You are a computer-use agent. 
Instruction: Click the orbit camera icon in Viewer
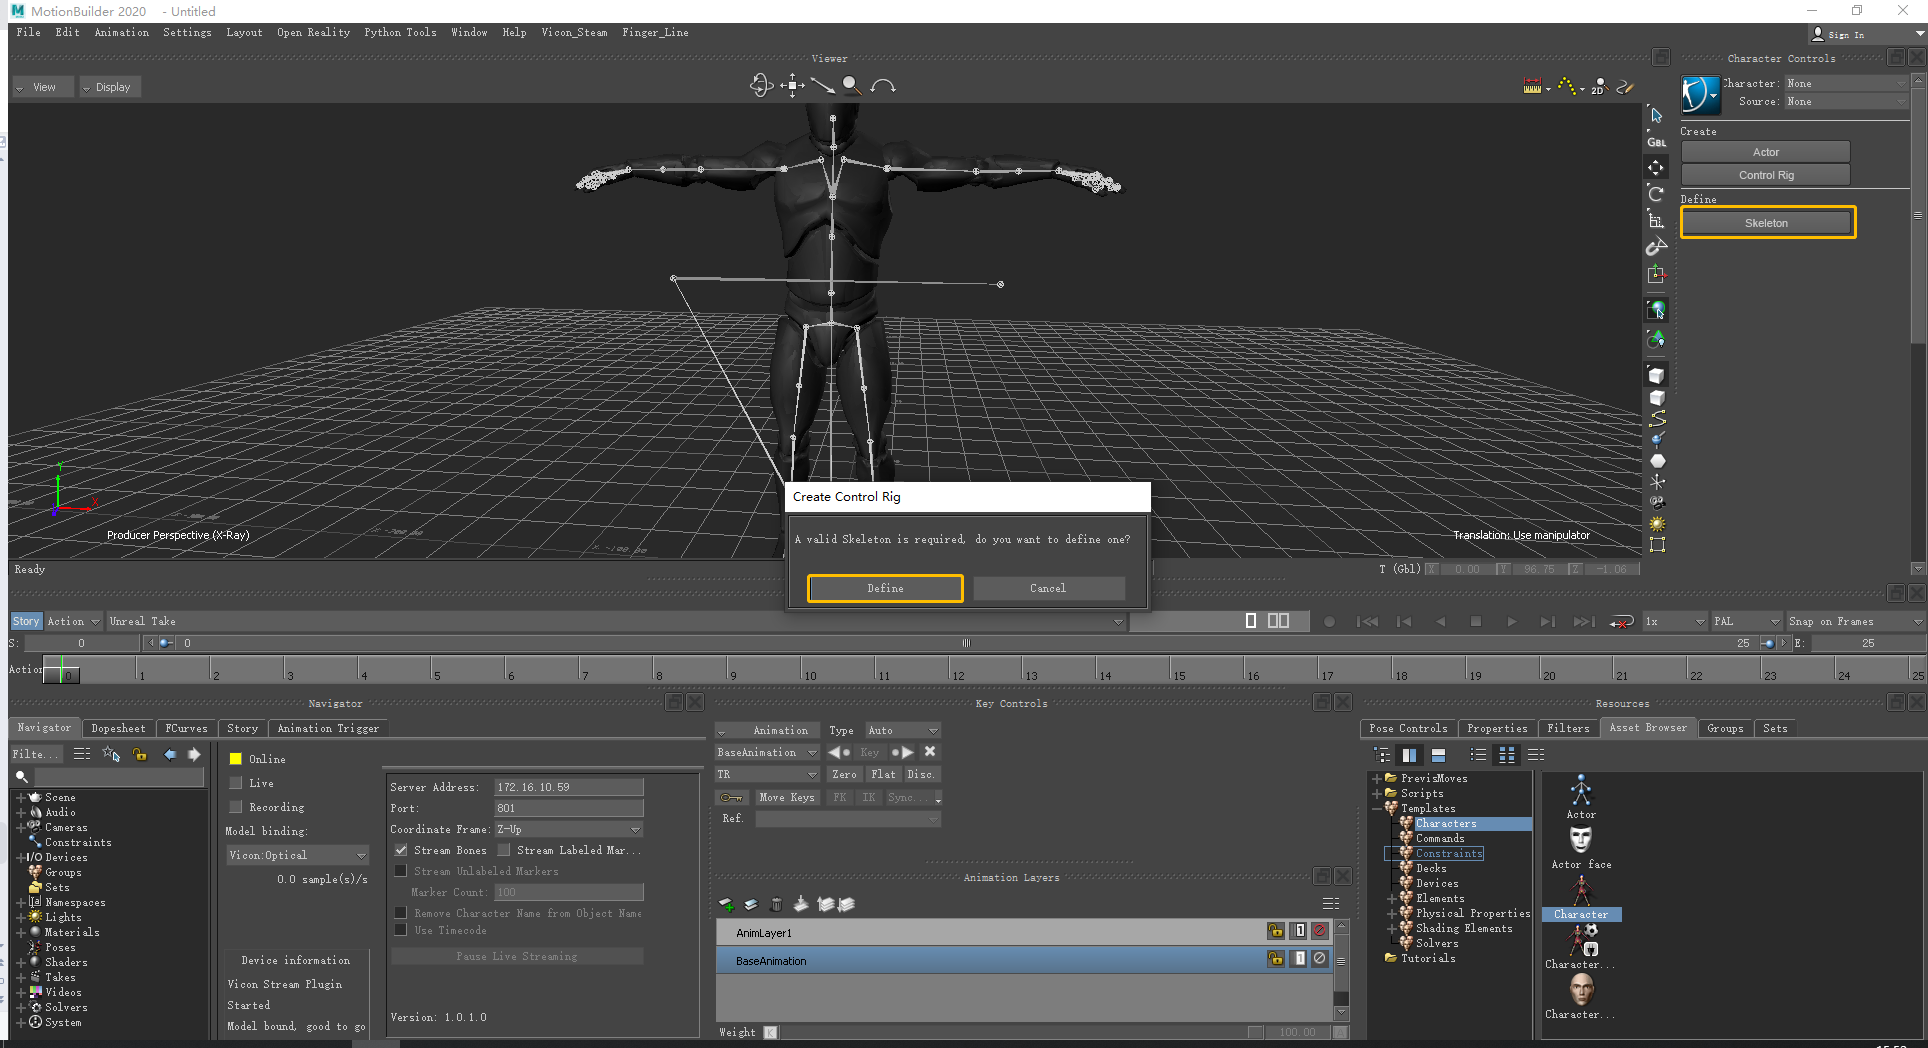pyautogui.click(x=761, y=86)
